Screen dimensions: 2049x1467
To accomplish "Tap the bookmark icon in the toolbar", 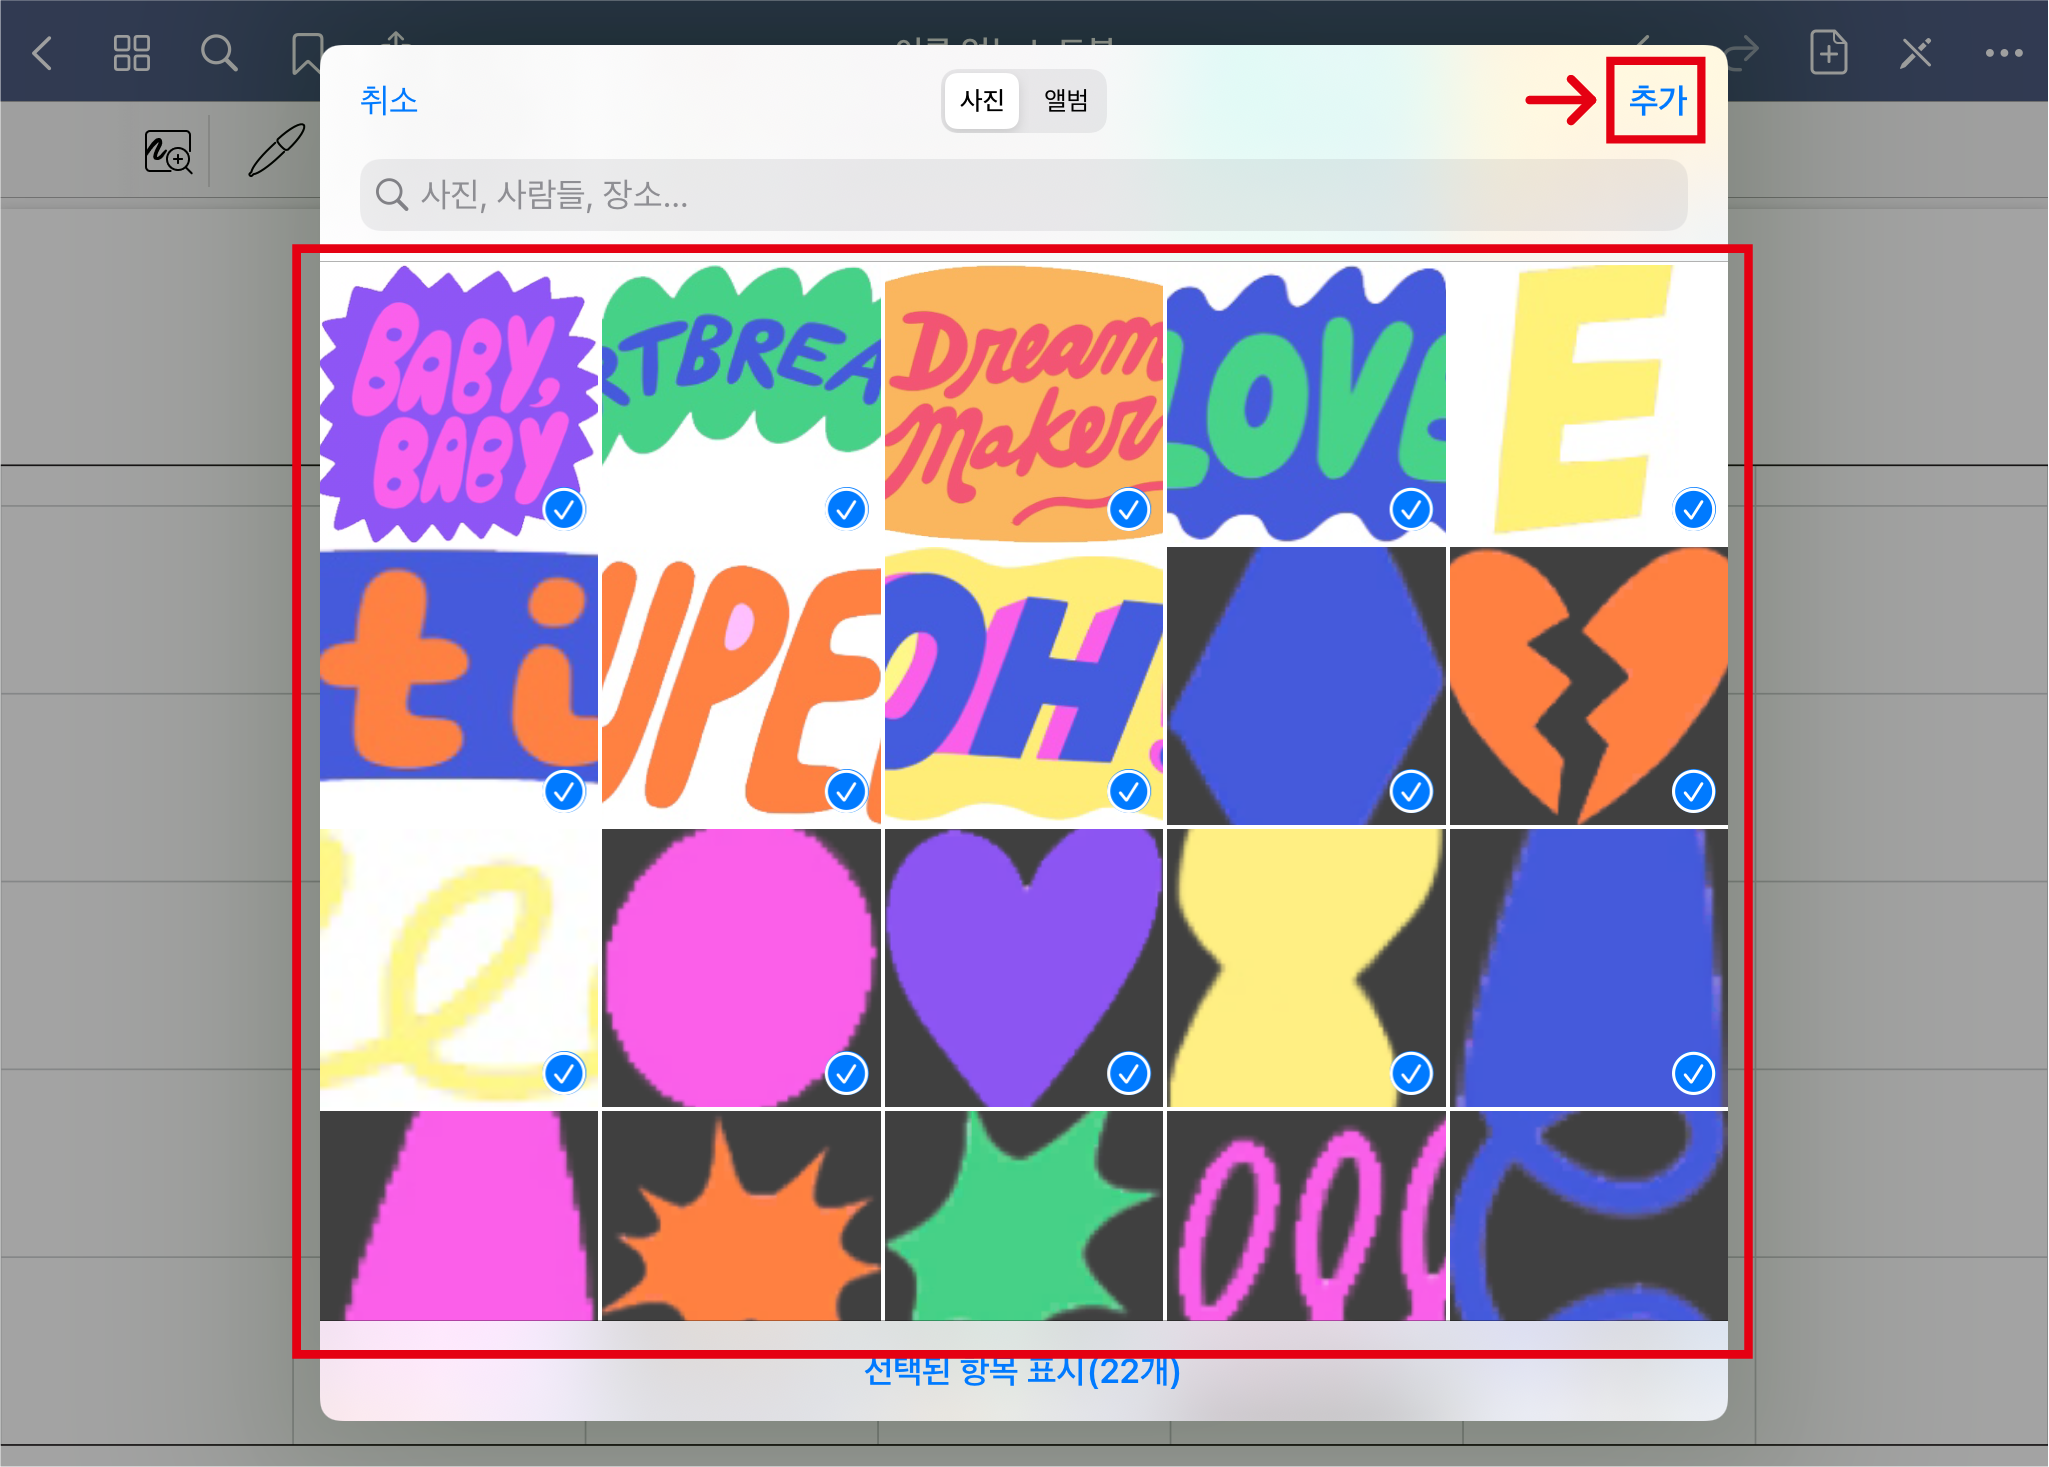I will (307, 54).
